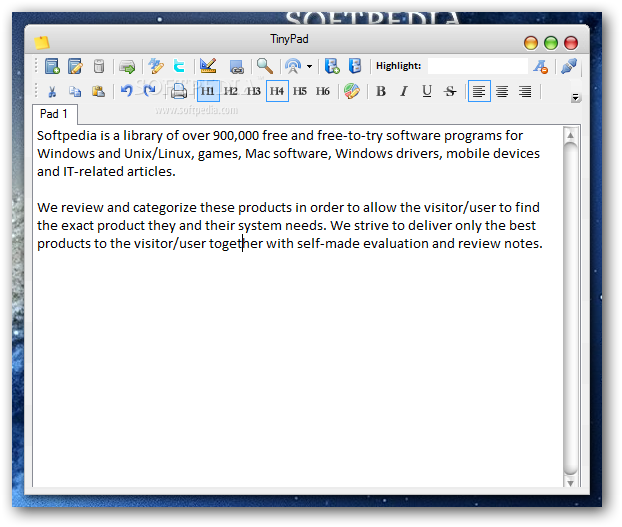
Task: Click the clear highlight 'A' icon
Action: coord(540,66)
